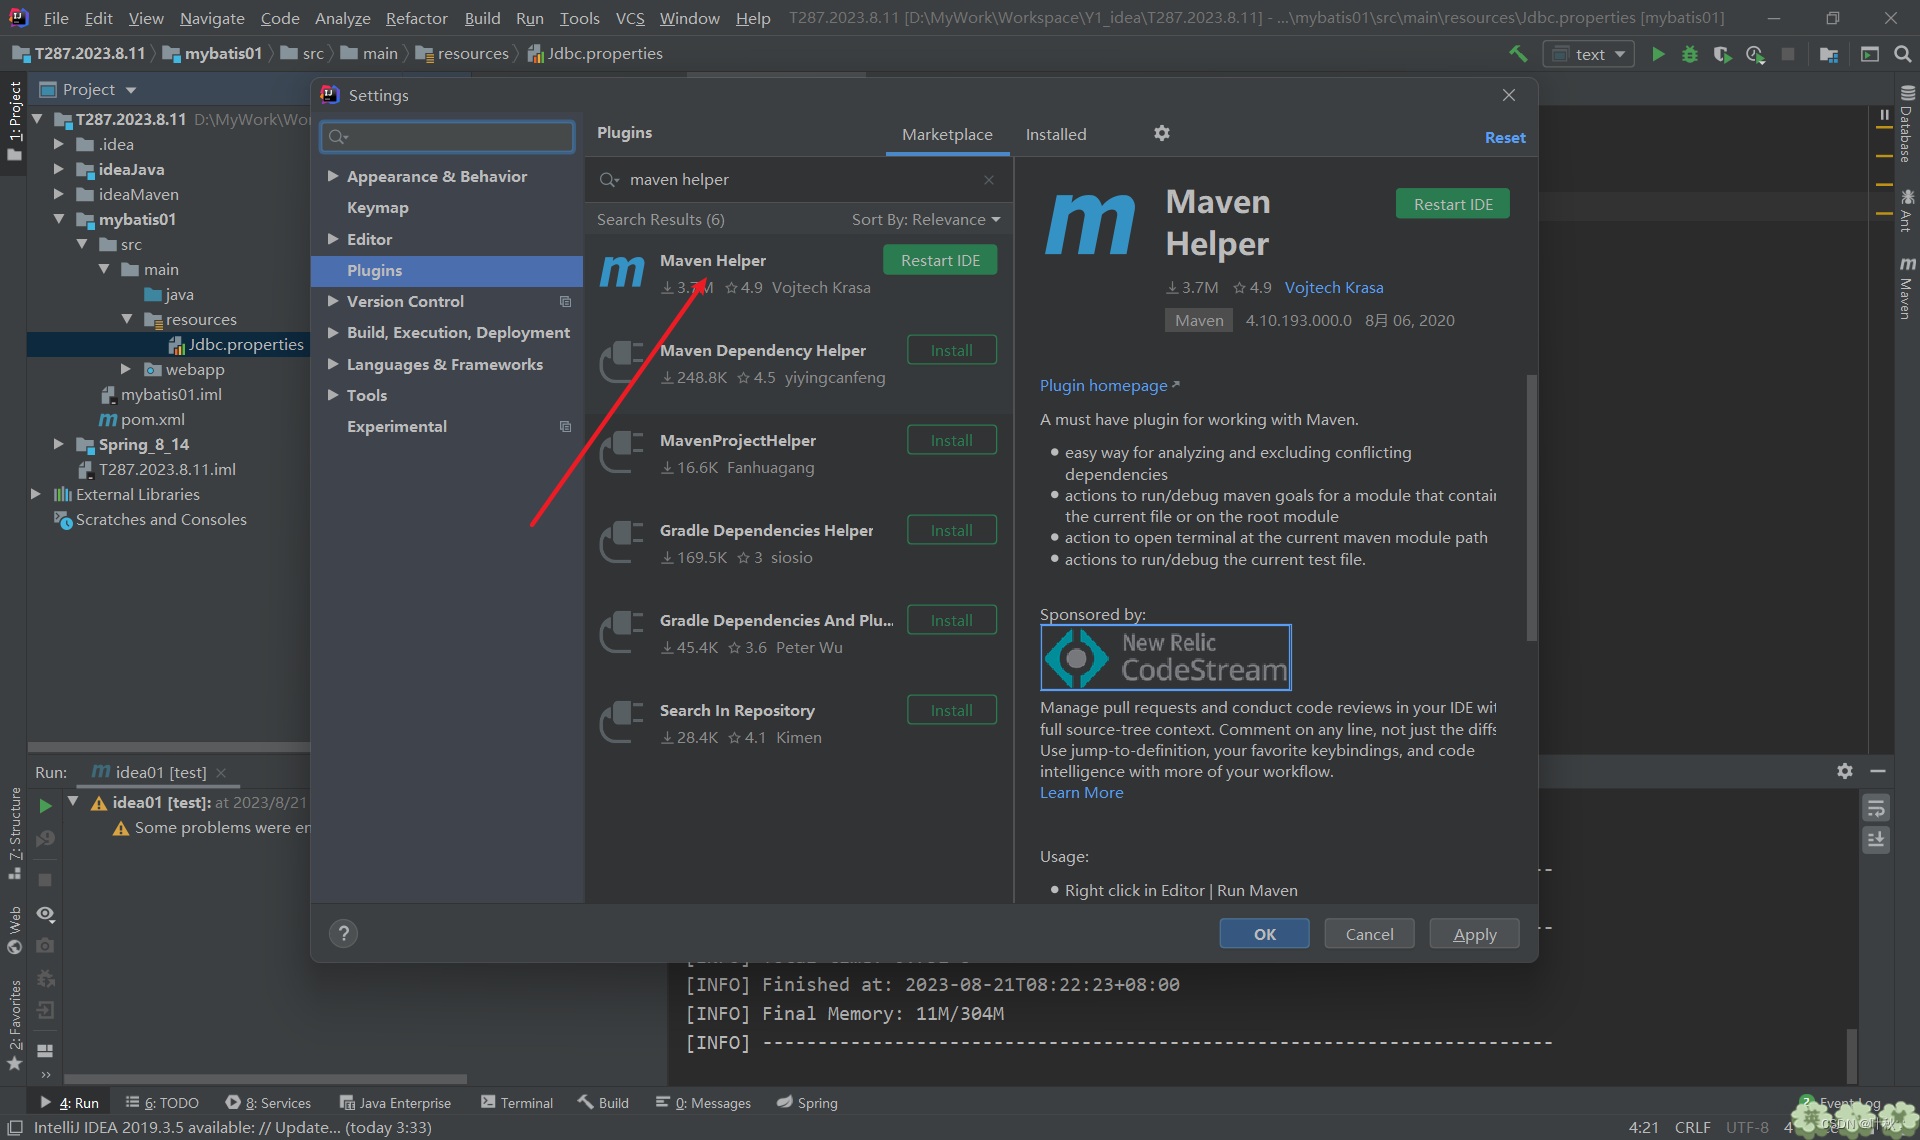The width and height of the screenshot is (1920, 1140).
Task: Click scroll to end icon in Run console
Action: tap(1876, 840)
